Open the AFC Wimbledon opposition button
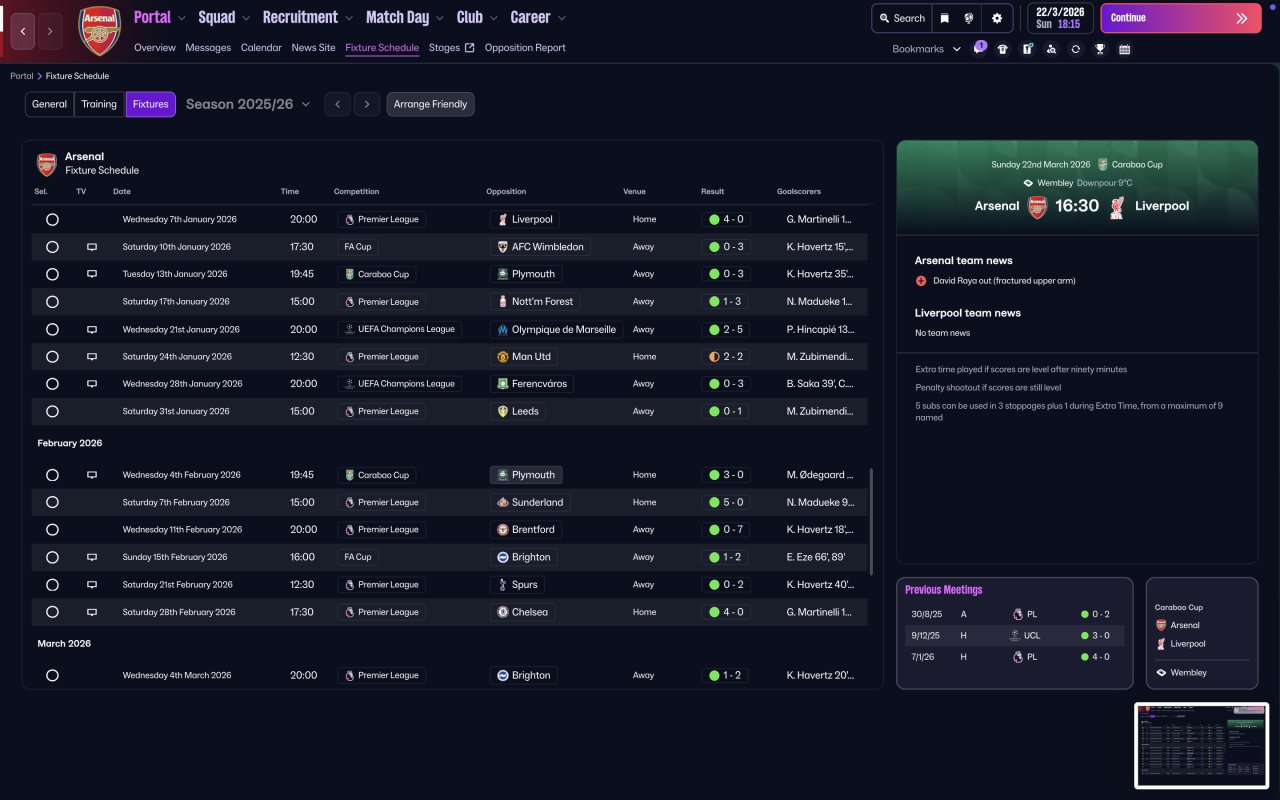Screen dimensions: 1280x800 (540, 247)
